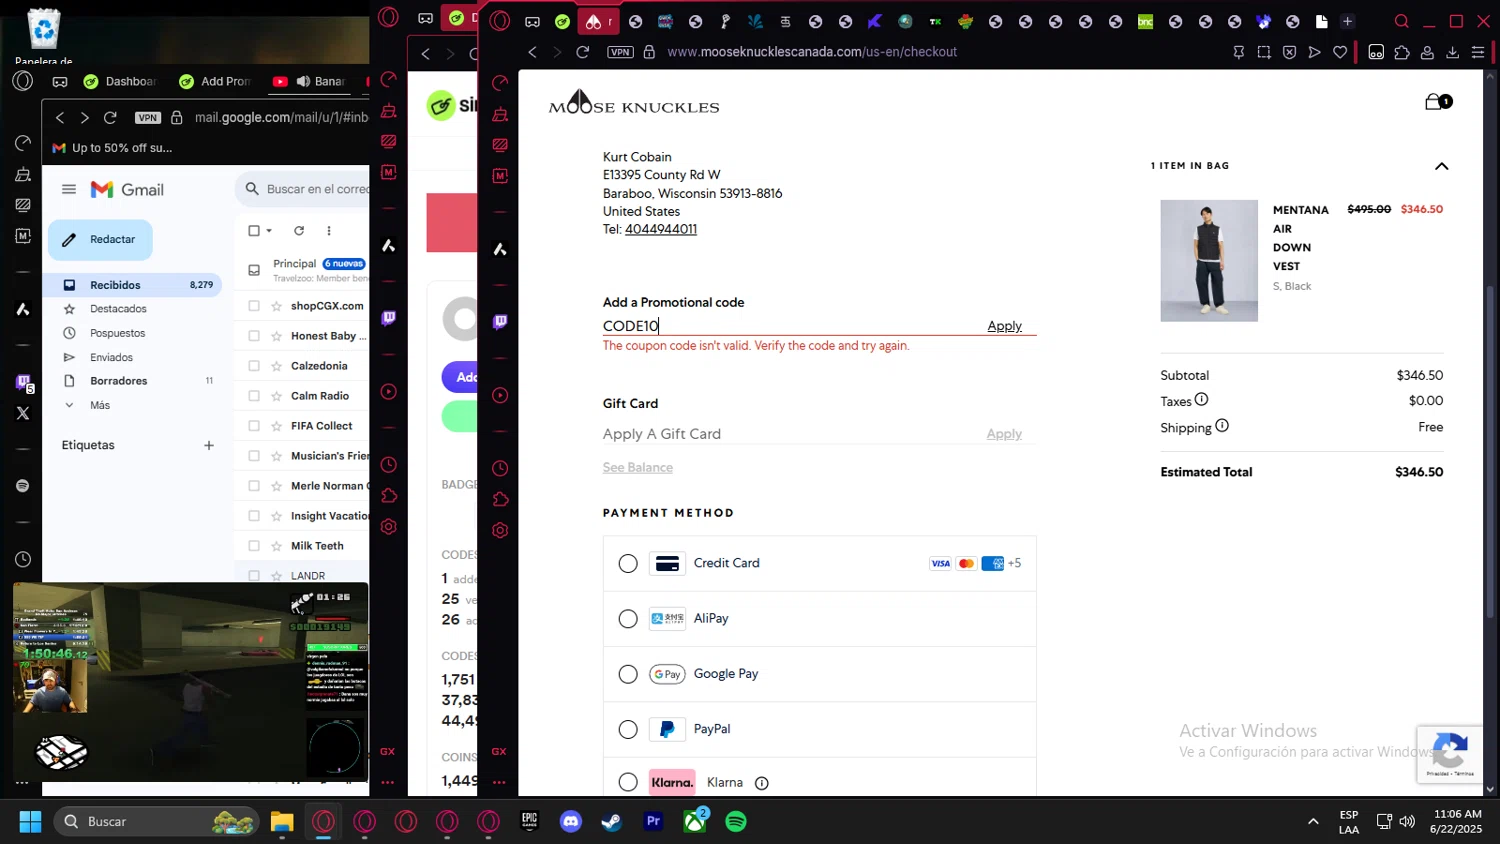Show the Shipping info tooltip icon

pos(1222,426)
